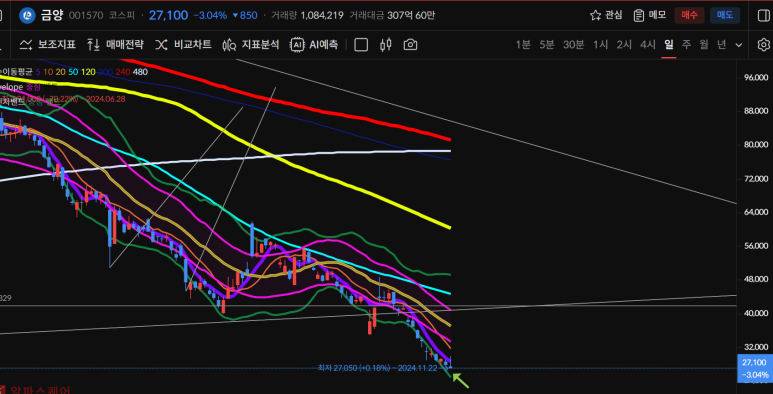Click the -3.04% change rate in the header
Viewport: 773px width, 394px height.
point(210,15)
